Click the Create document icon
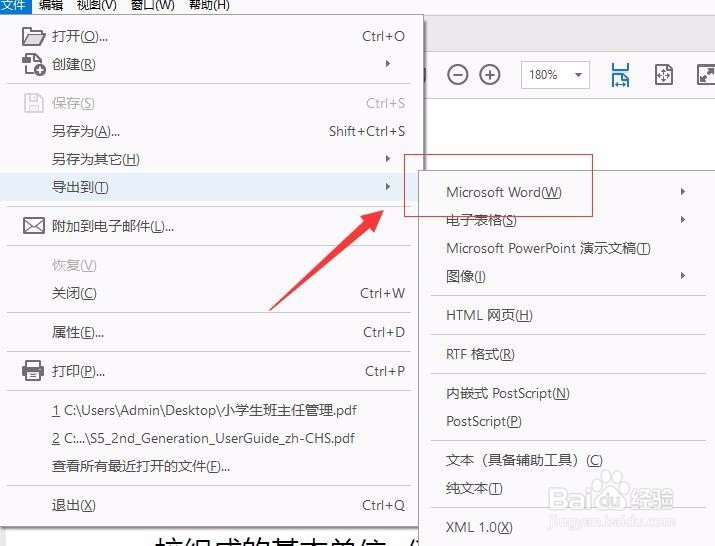 [x=34, y=64]
